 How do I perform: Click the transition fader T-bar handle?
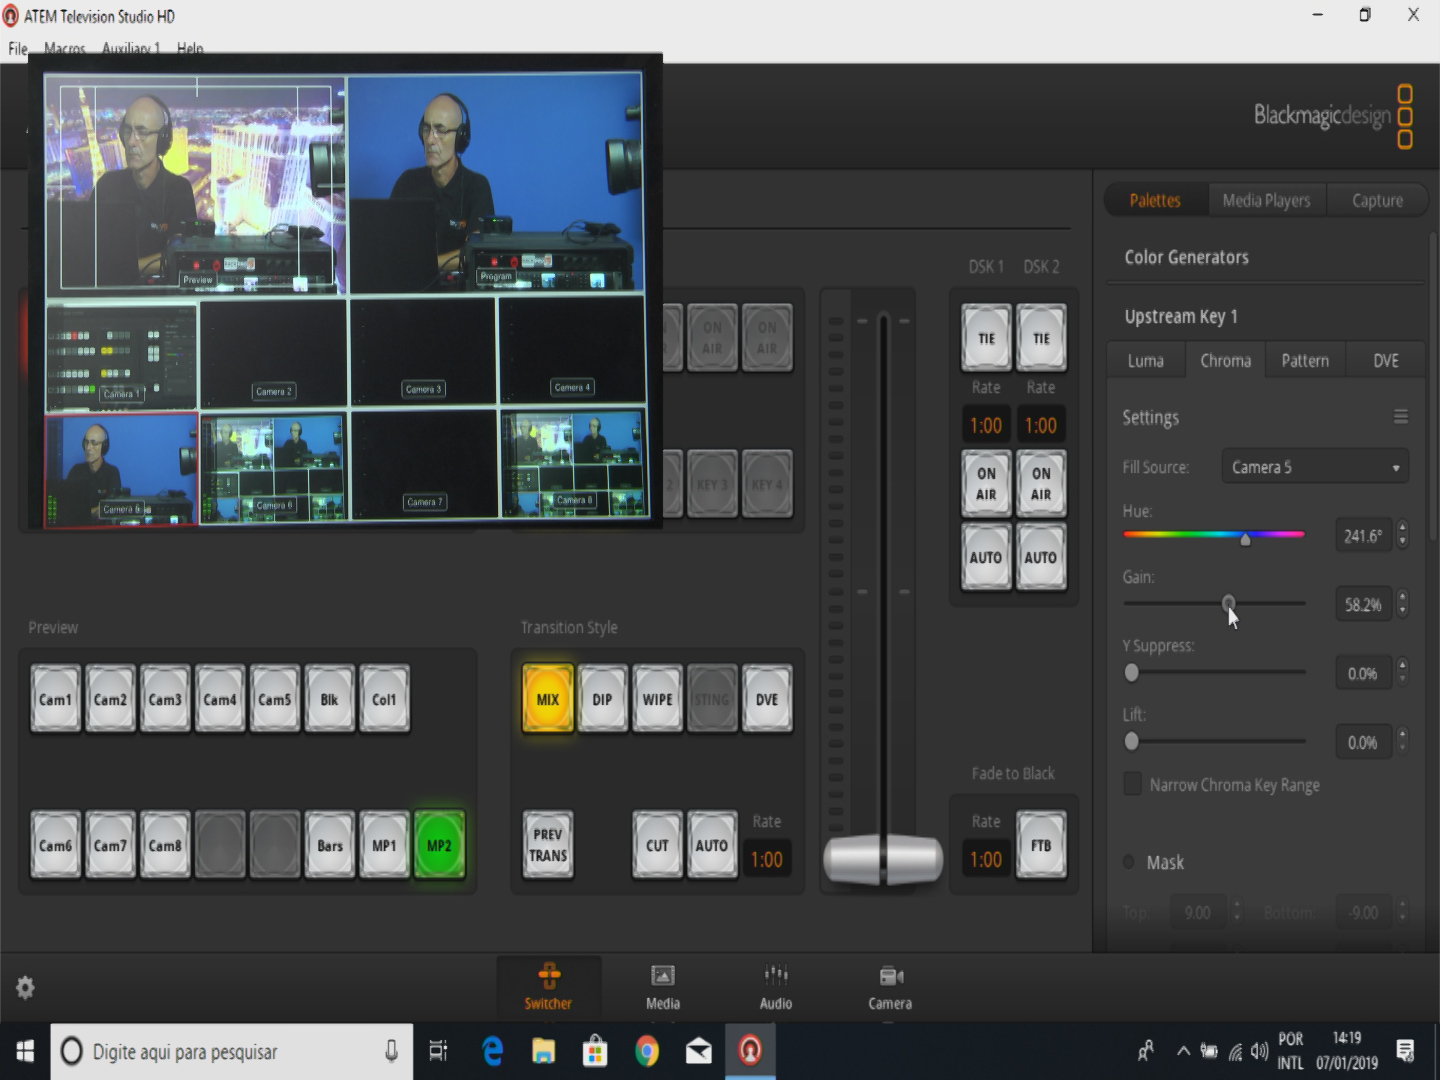pyautogui.click(x=883, y=860)
